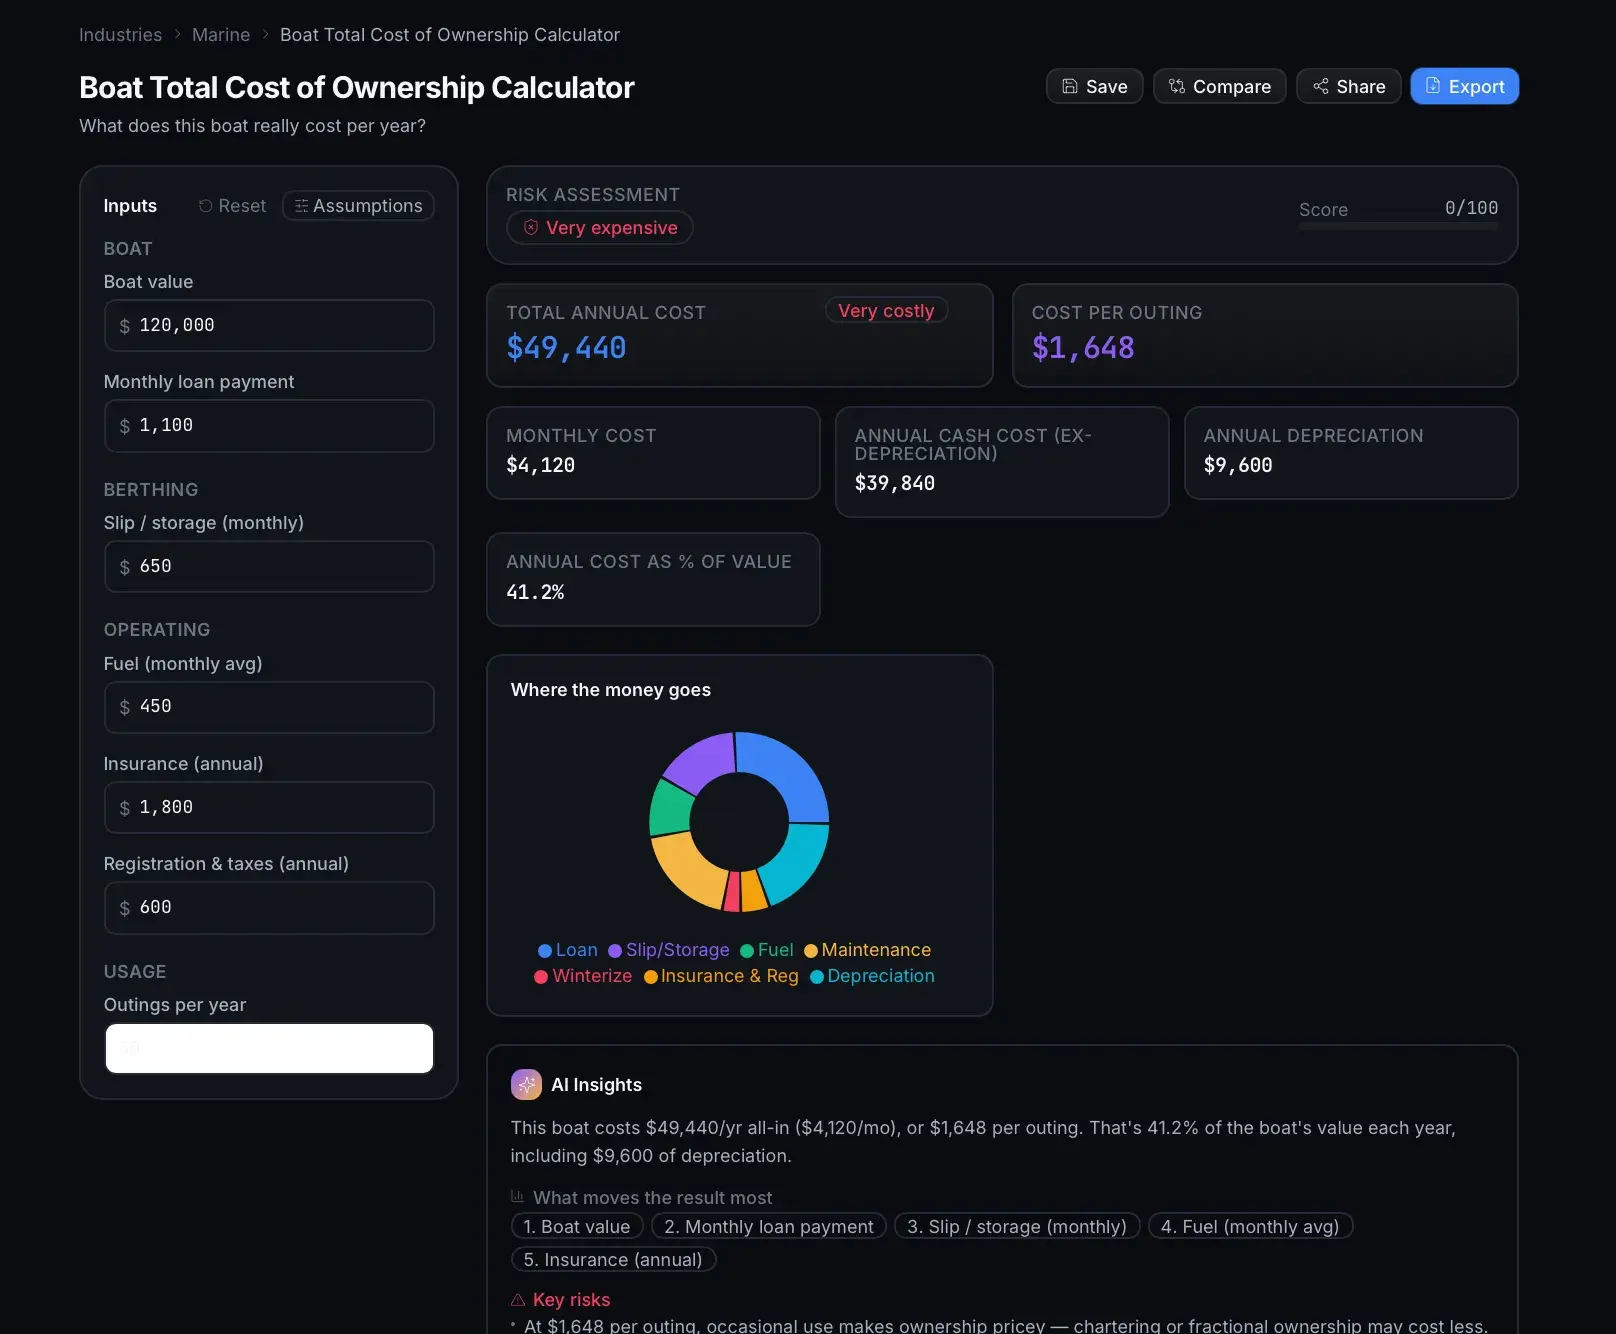Screen dimensions: 1616x1334
Task: Open the Assumptions panel
Action: tap(358, 205)
